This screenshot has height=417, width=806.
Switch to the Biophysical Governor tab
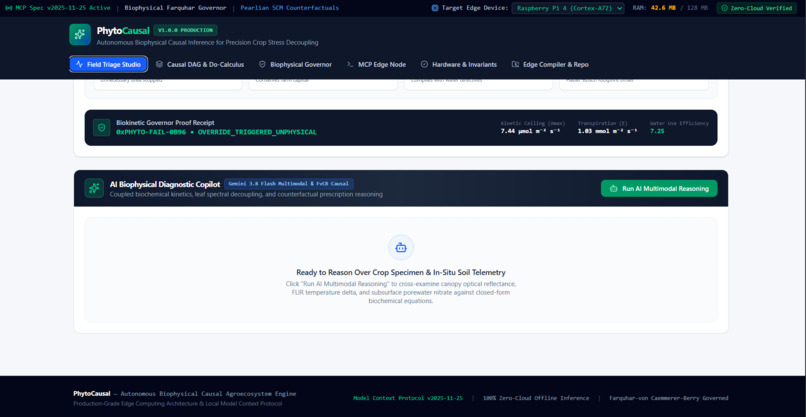point(296,64)
